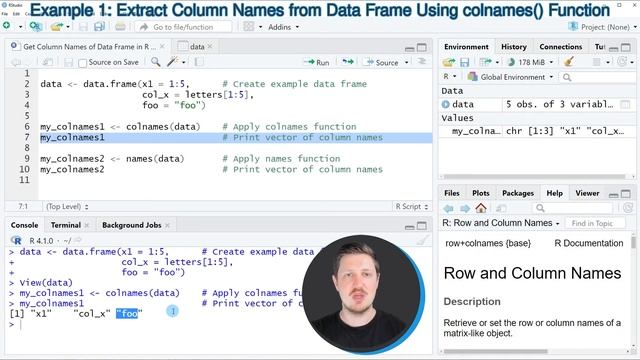Switch to the History tab
640x360 pixels.
click(x=513, y=47)
